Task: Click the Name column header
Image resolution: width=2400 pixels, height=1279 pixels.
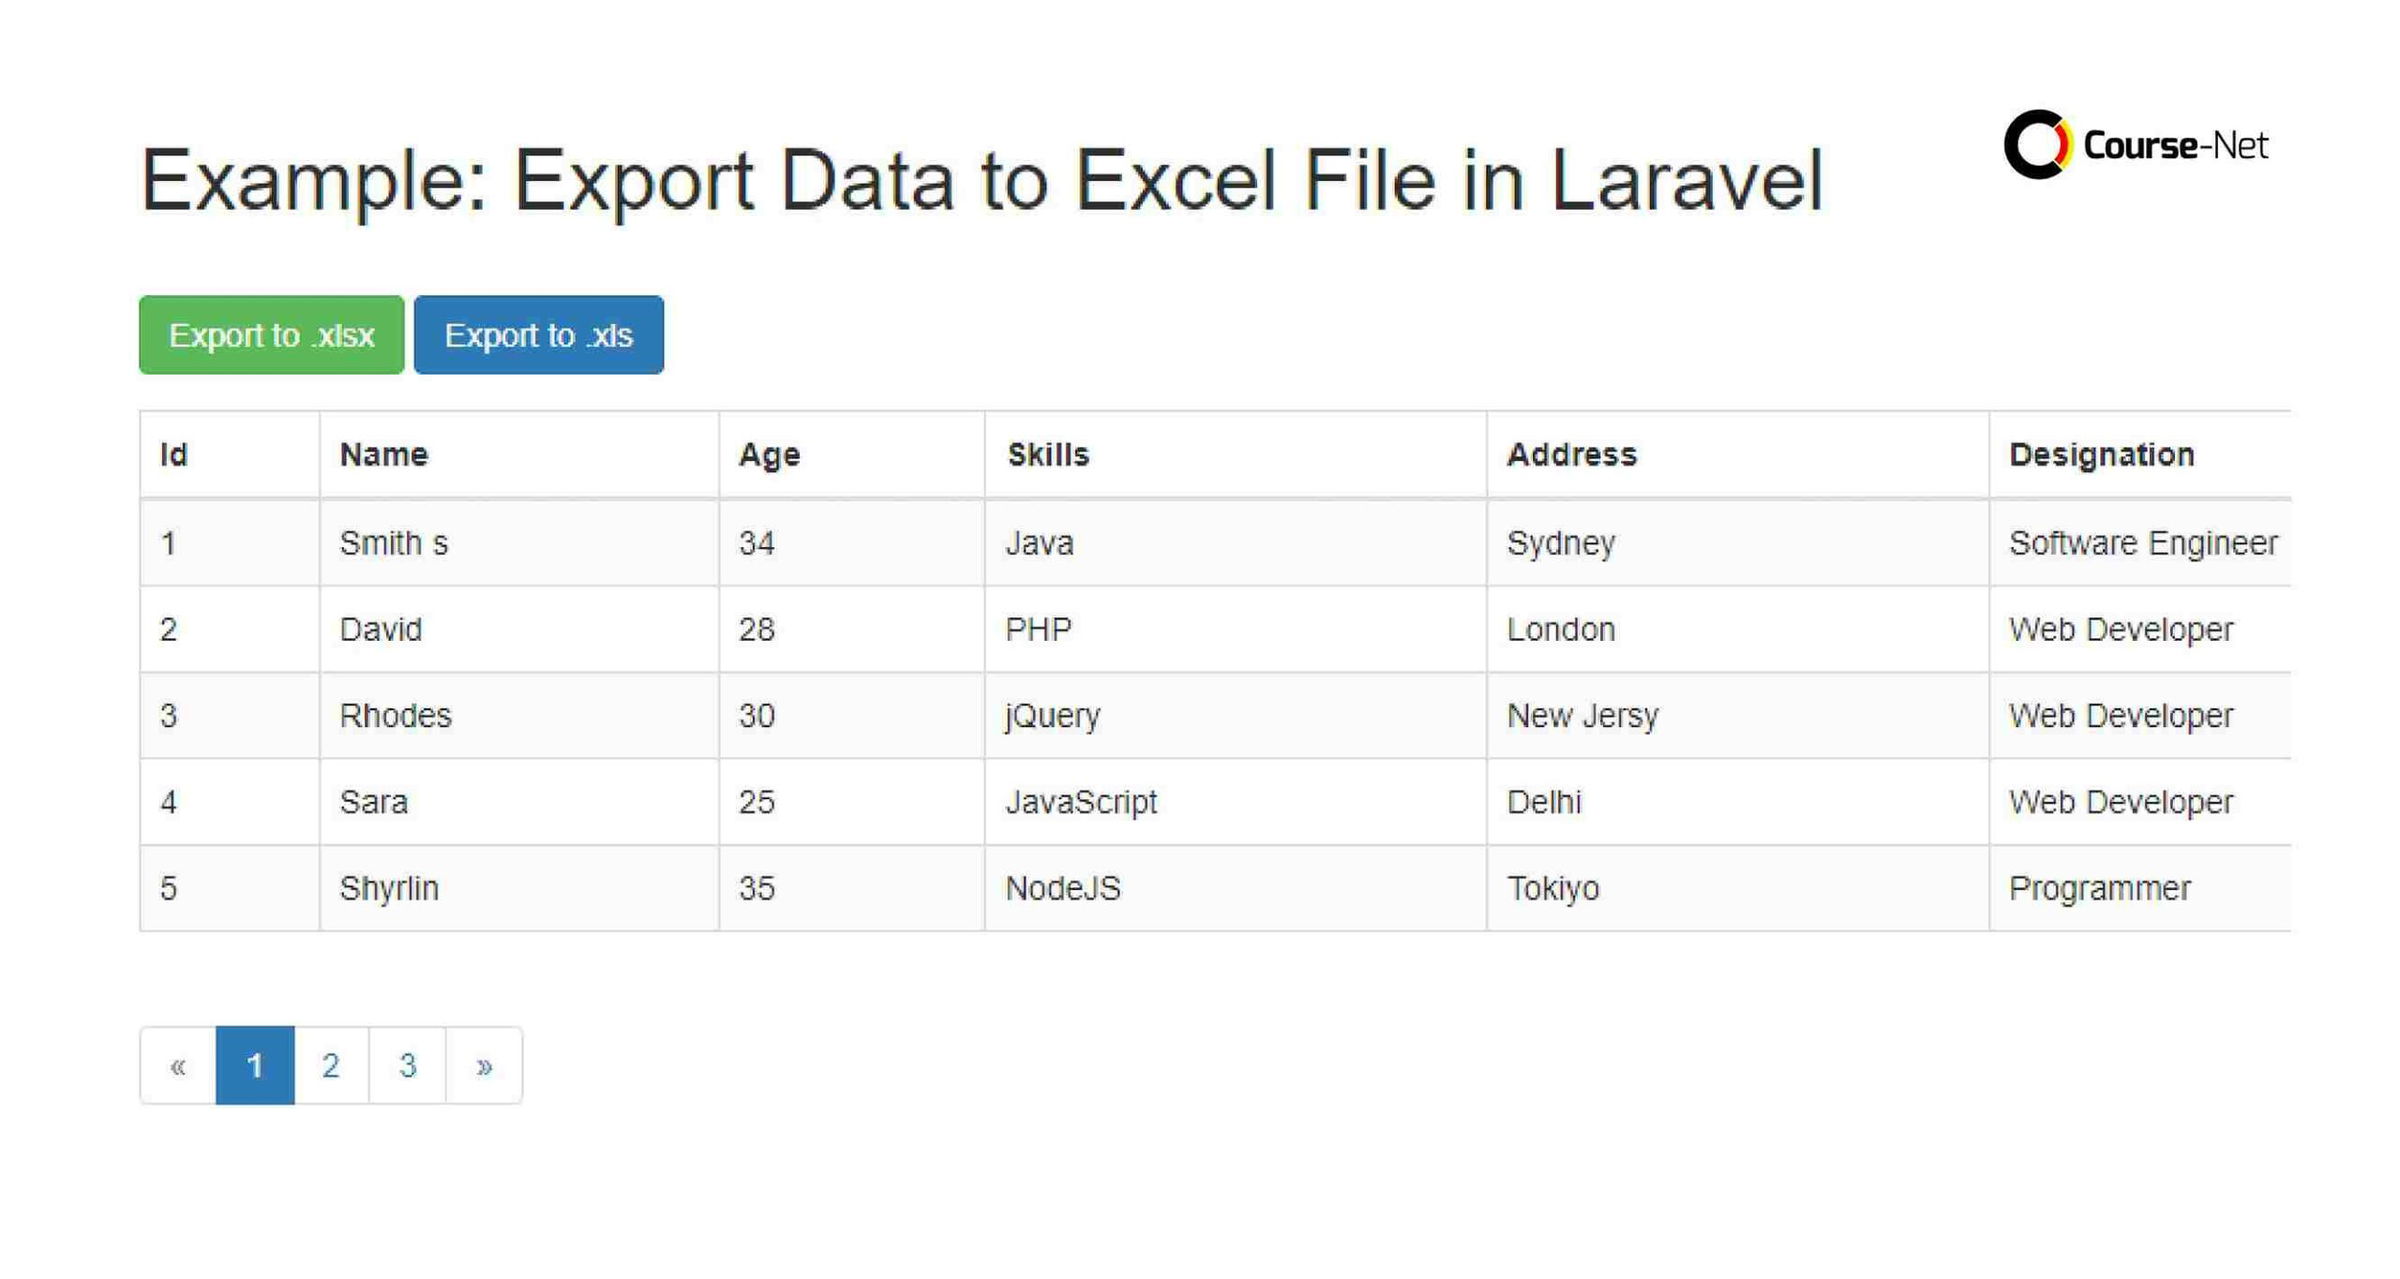Action: [x=384, y=453]
